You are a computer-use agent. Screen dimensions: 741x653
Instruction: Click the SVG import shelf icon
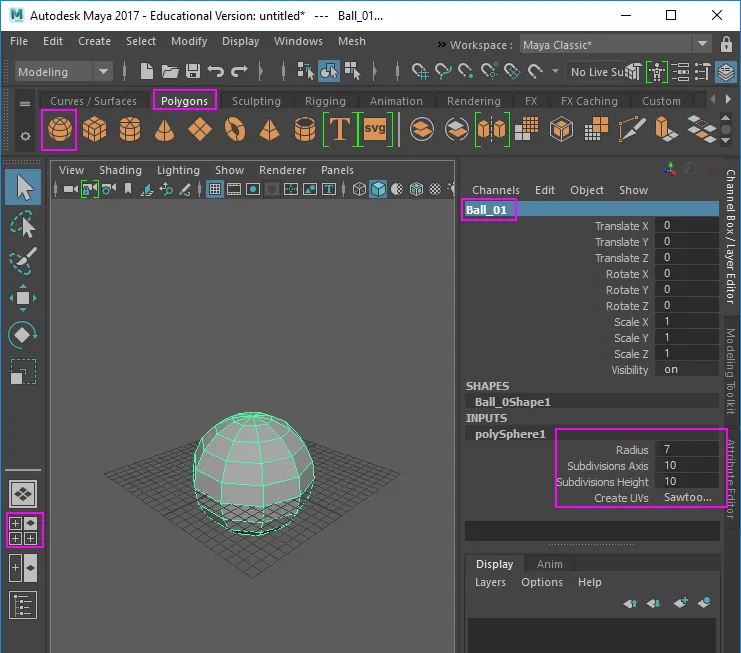[375, 129]
